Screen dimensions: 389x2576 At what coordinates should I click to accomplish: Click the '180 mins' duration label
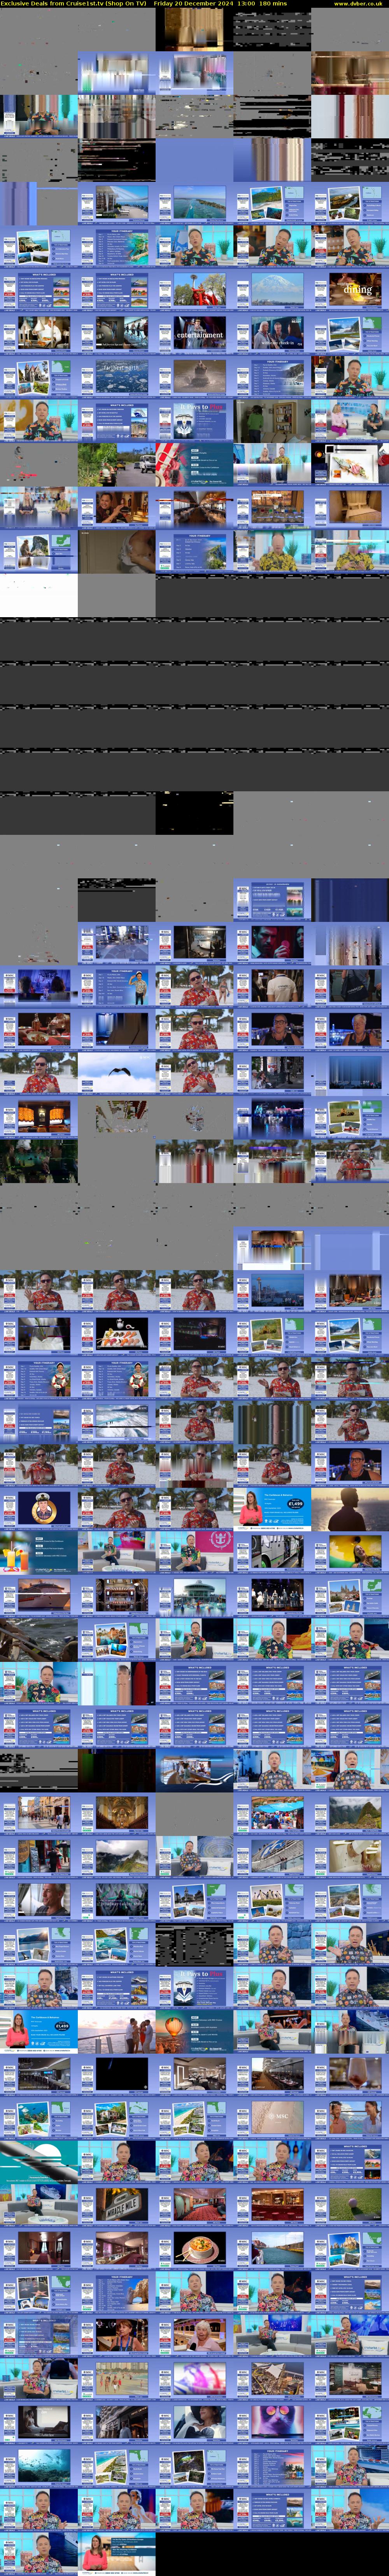point(272,4)
